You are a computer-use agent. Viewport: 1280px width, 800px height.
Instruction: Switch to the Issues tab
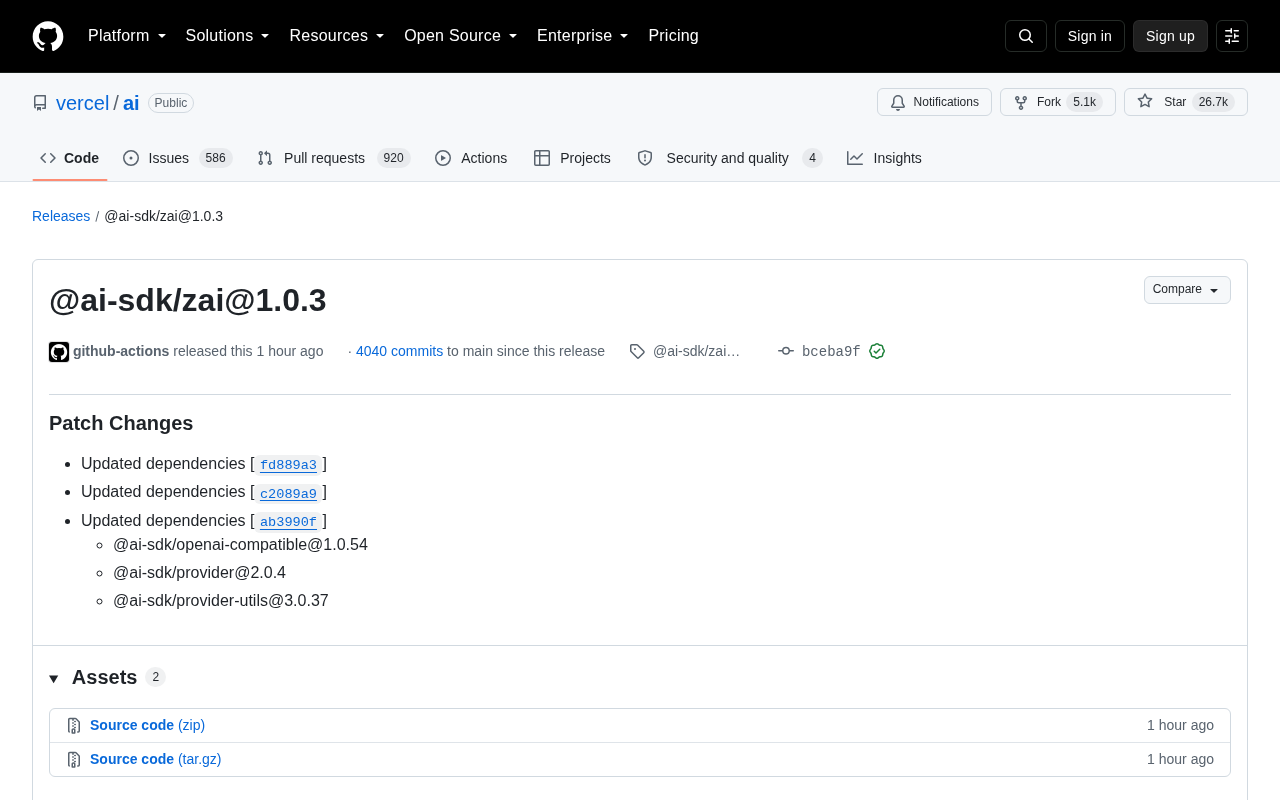pos(178,158)
